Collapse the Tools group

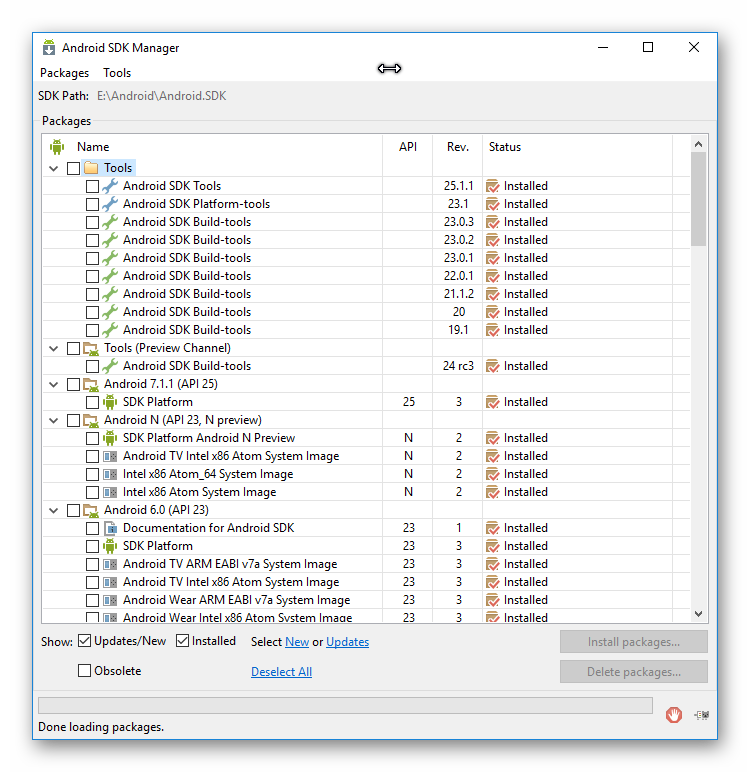click(x=54, y=168)
